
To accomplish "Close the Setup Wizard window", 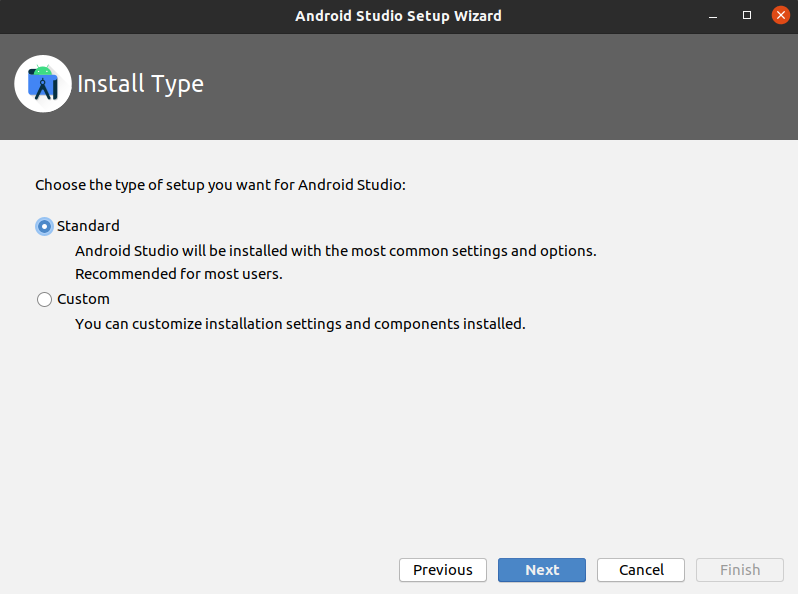I will (780, 15).
